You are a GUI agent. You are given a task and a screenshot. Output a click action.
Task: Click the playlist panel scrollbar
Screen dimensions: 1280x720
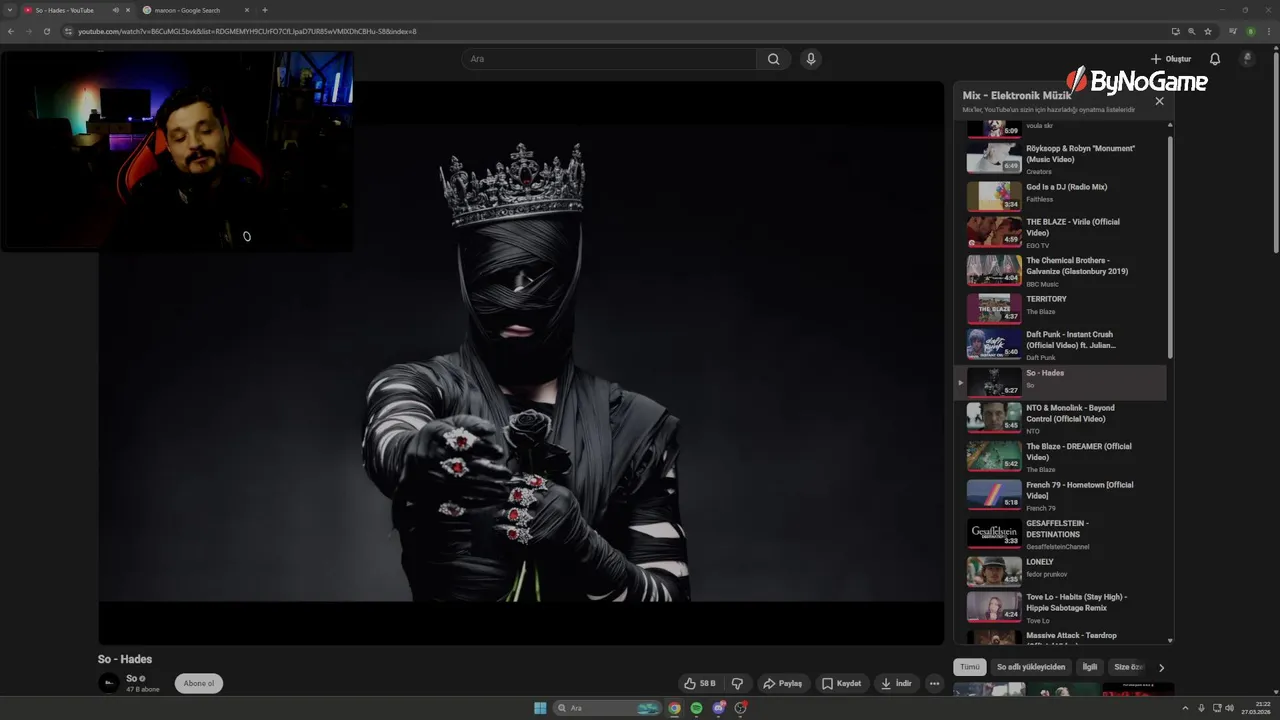click(1170, 248)
